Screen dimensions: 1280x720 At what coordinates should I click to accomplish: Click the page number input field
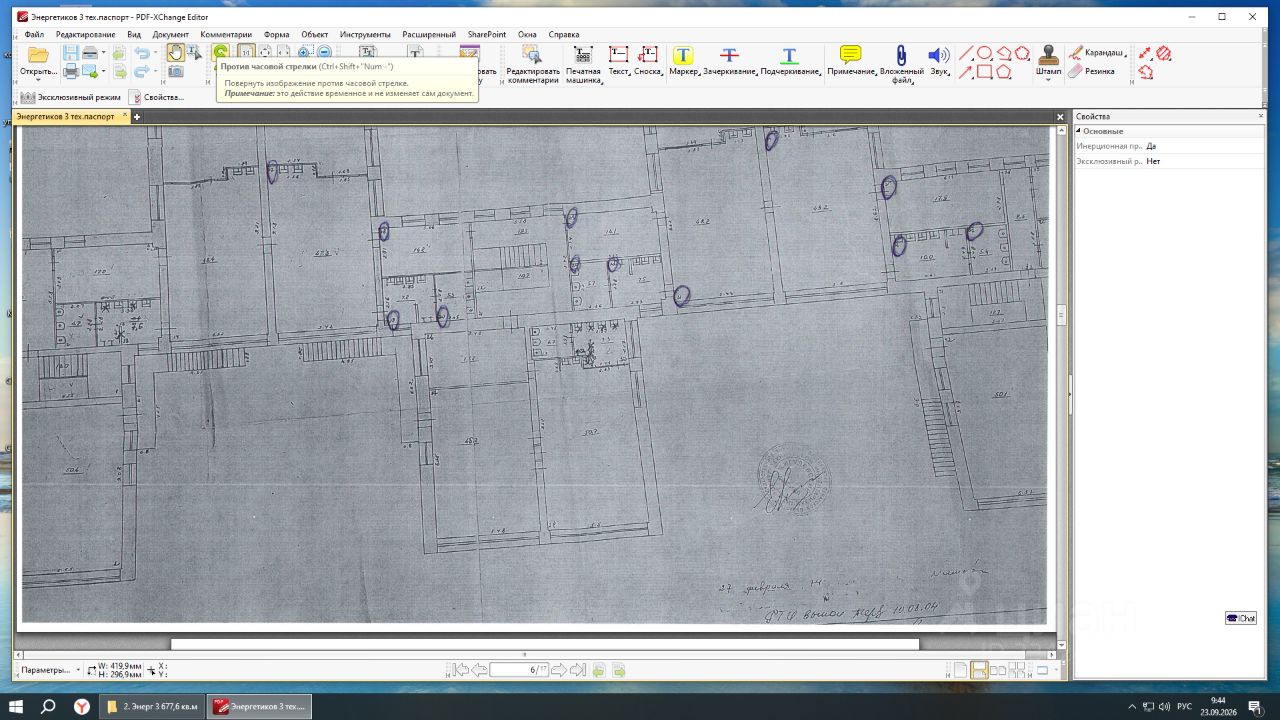pyautogui.click(x=519, y=670)
